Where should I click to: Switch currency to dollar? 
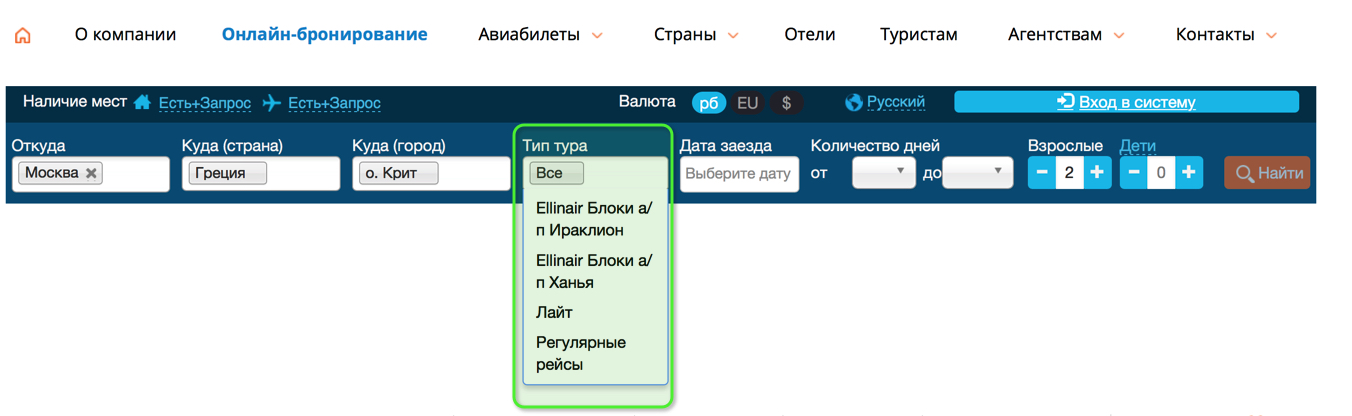pyautogui.click(x=786, y=103)
